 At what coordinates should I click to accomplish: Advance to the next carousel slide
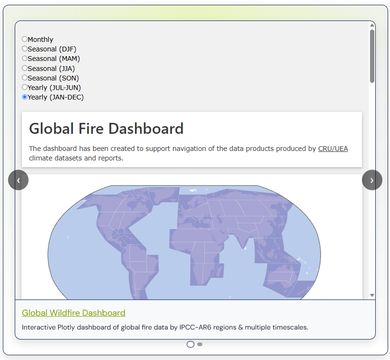click(372, 180)
